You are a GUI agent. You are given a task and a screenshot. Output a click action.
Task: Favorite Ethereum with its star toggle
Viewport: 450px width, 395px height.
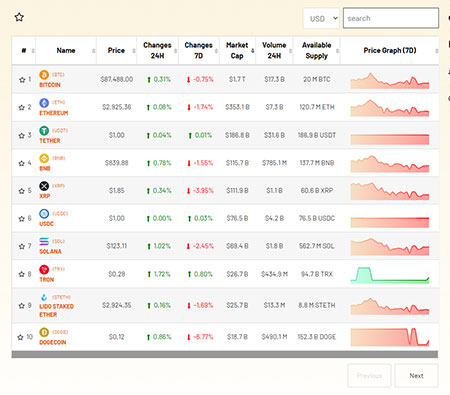[x=22, y=107]
